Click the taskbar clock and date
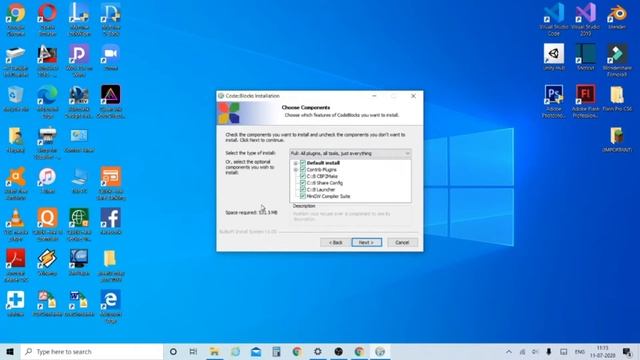The height and width of the screenshot is (360, 640). (x=602, y=352)
